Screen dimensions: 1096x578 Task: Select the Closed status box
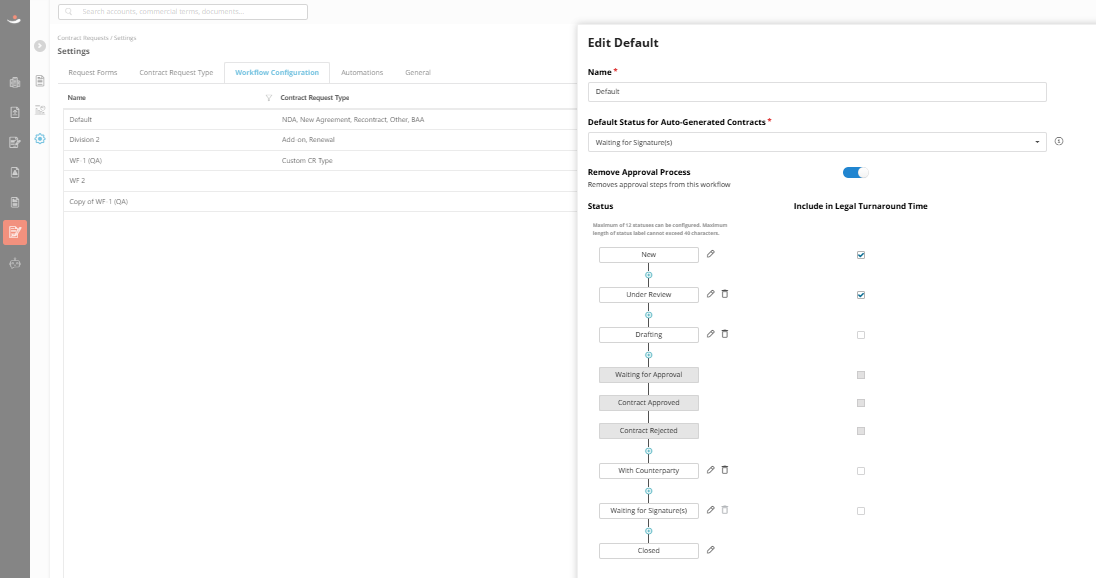click(649, 551)
